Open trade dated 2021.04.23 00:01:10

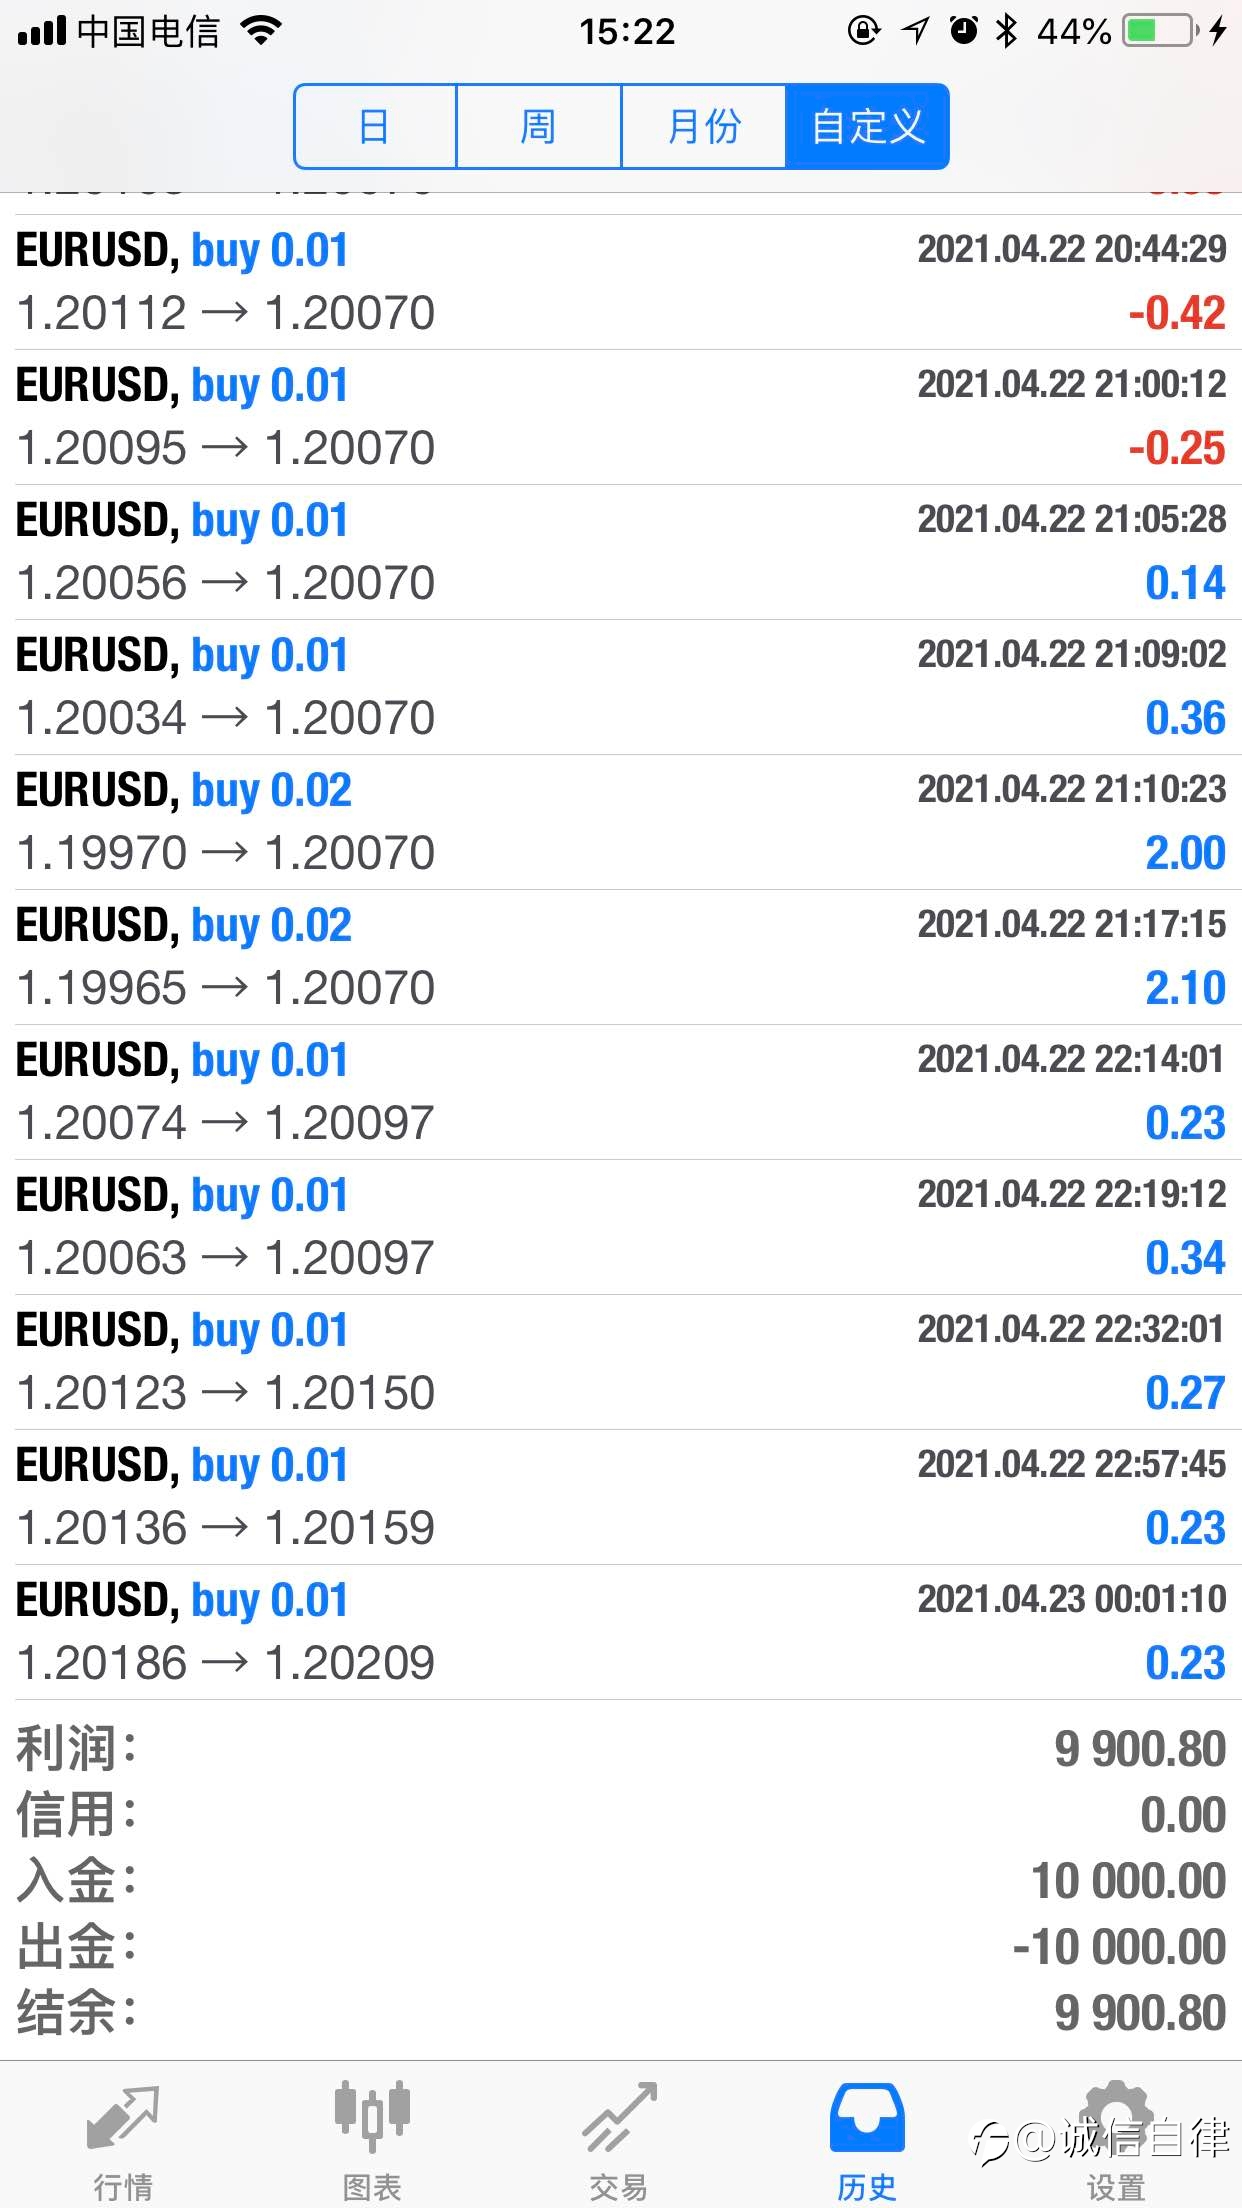point(621,1632)
